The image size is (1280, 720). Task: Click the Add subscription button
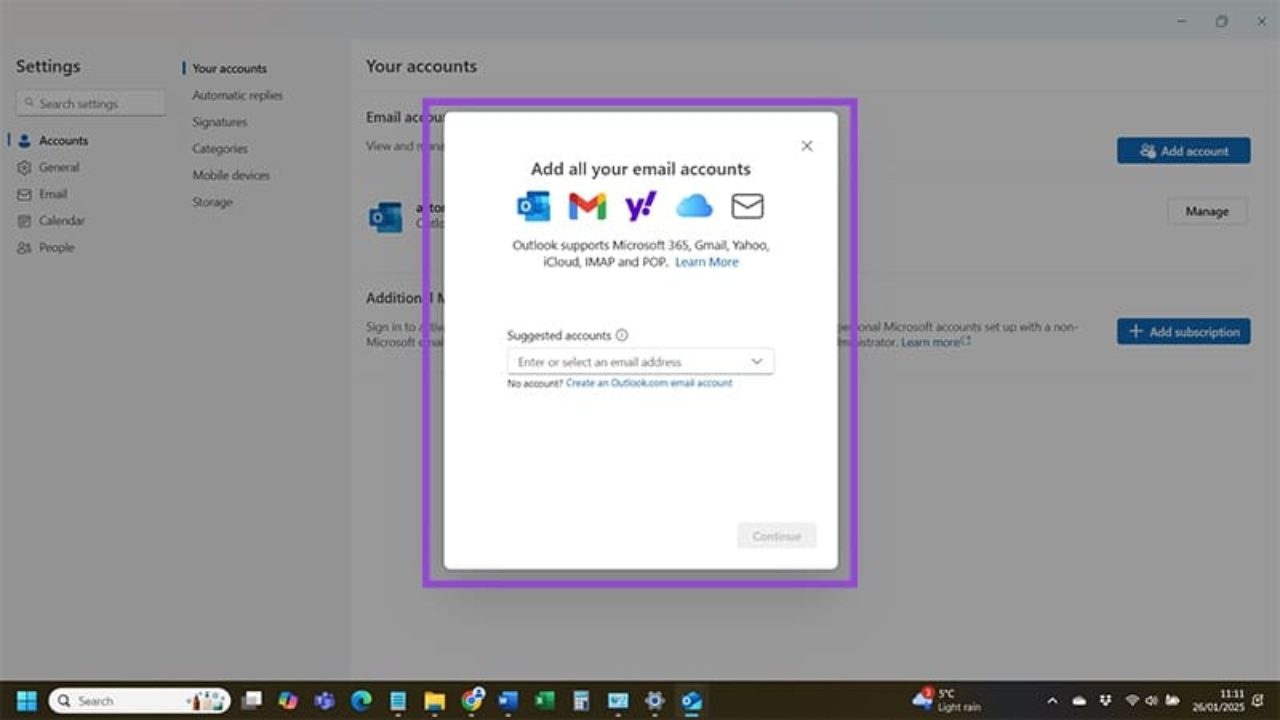point(1183,331)
